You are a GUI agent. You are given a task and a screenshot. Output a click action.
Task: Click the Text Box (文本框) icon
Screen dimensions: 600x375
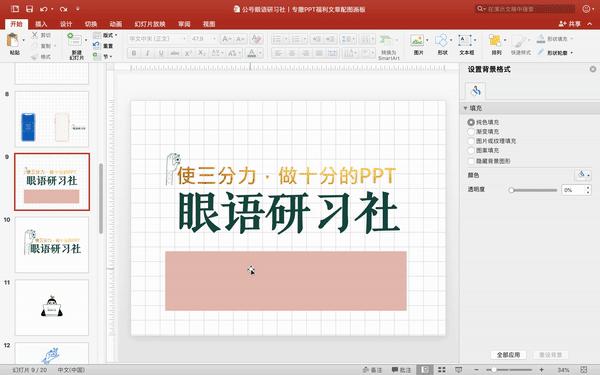click(465, 40)
